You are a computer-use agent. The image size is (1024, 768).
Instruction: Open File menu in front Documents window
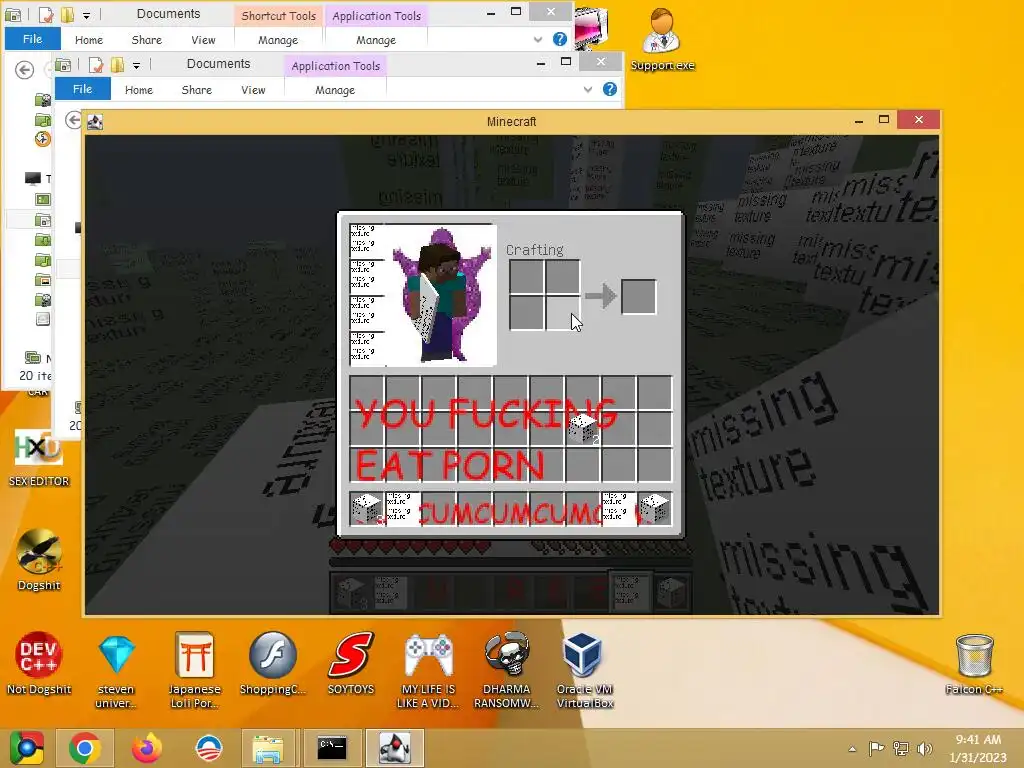pos(82,89)
